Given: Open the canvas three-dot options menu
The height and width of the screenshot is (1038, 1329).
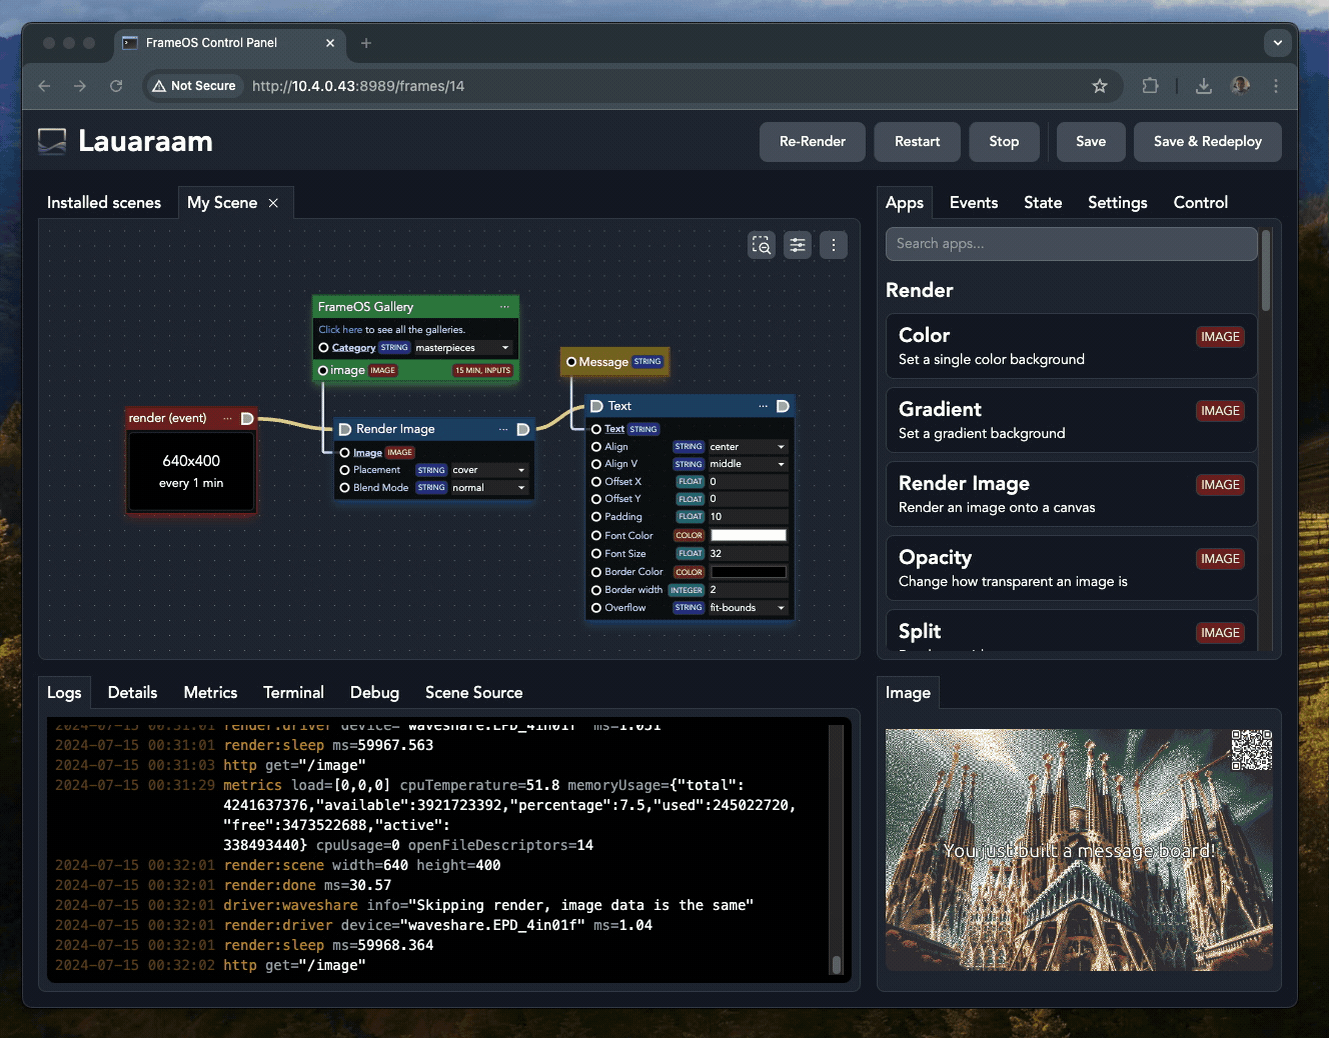Looking at the screenshot, I should point(833,245).
